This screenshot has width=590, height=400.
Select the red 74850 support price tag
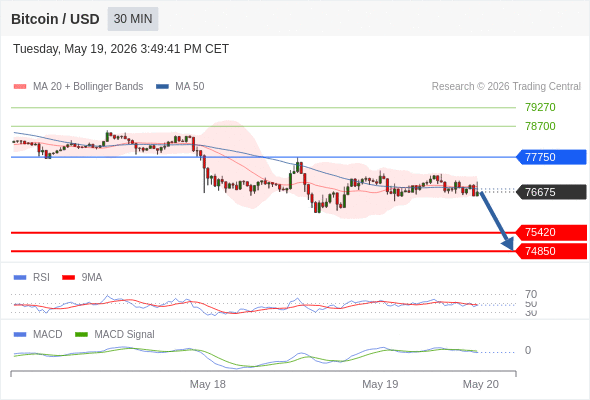(x=551, y=251)
